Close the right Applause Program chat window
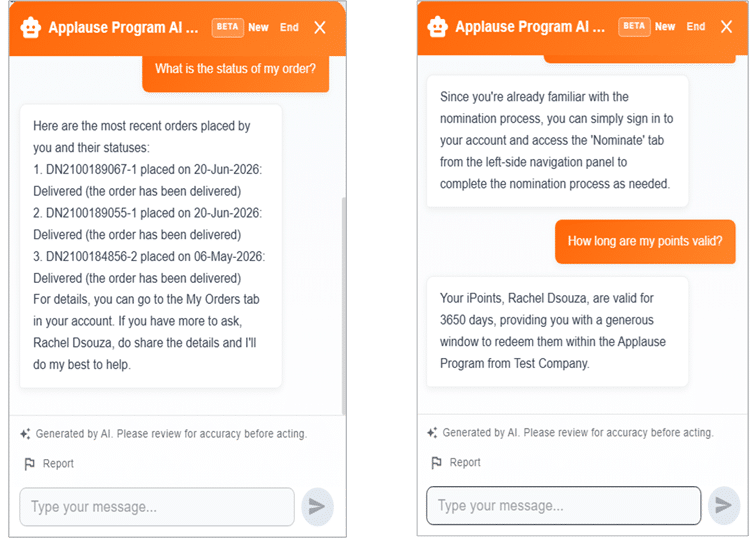 (x=726, y=26)
